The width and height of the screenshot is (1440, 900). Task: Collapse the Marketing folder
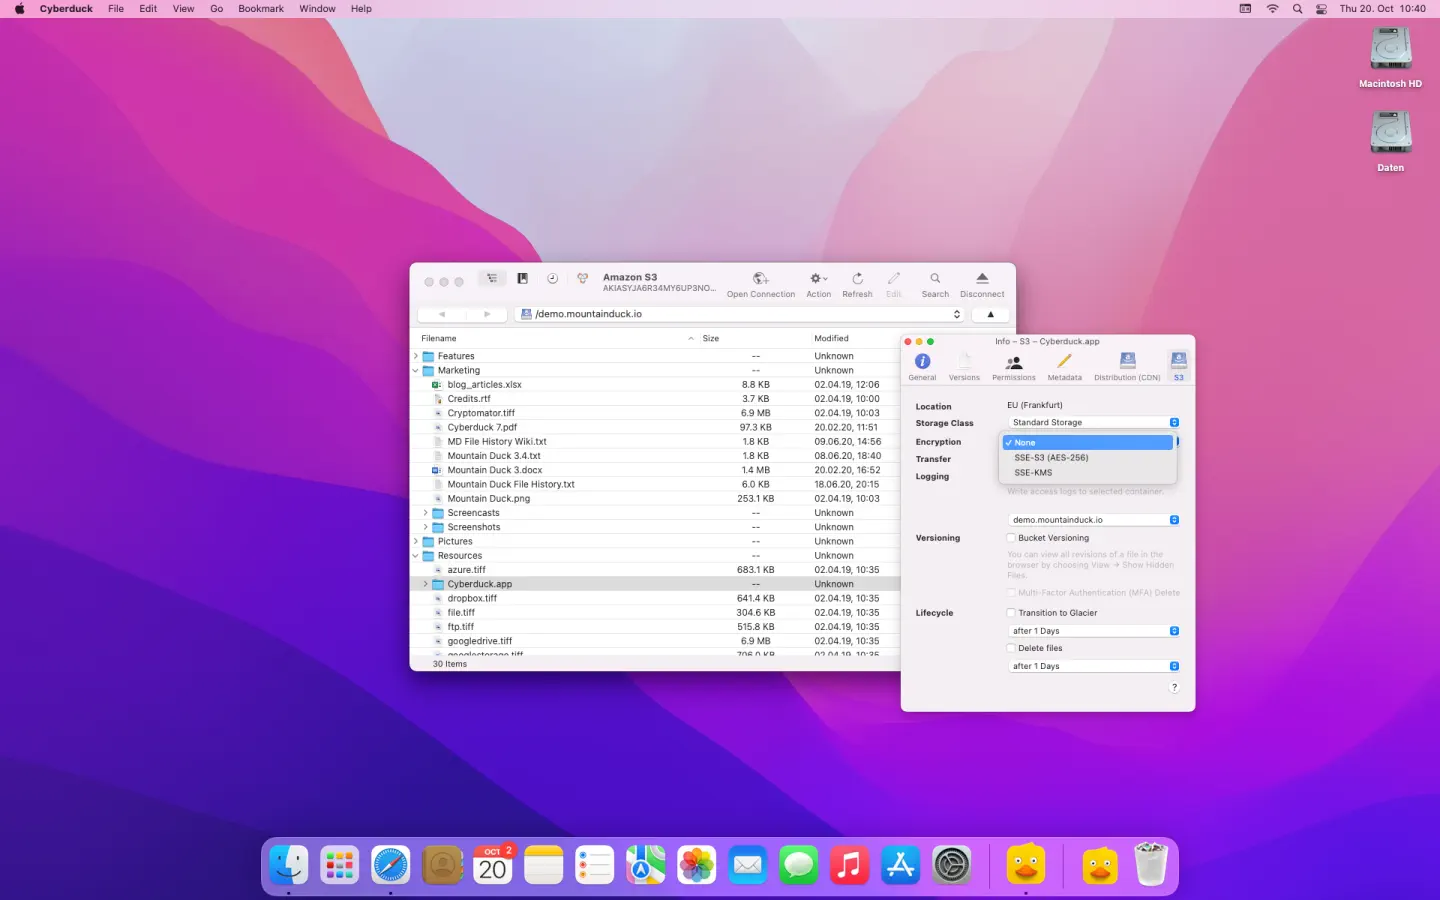(x=416, y=371)
